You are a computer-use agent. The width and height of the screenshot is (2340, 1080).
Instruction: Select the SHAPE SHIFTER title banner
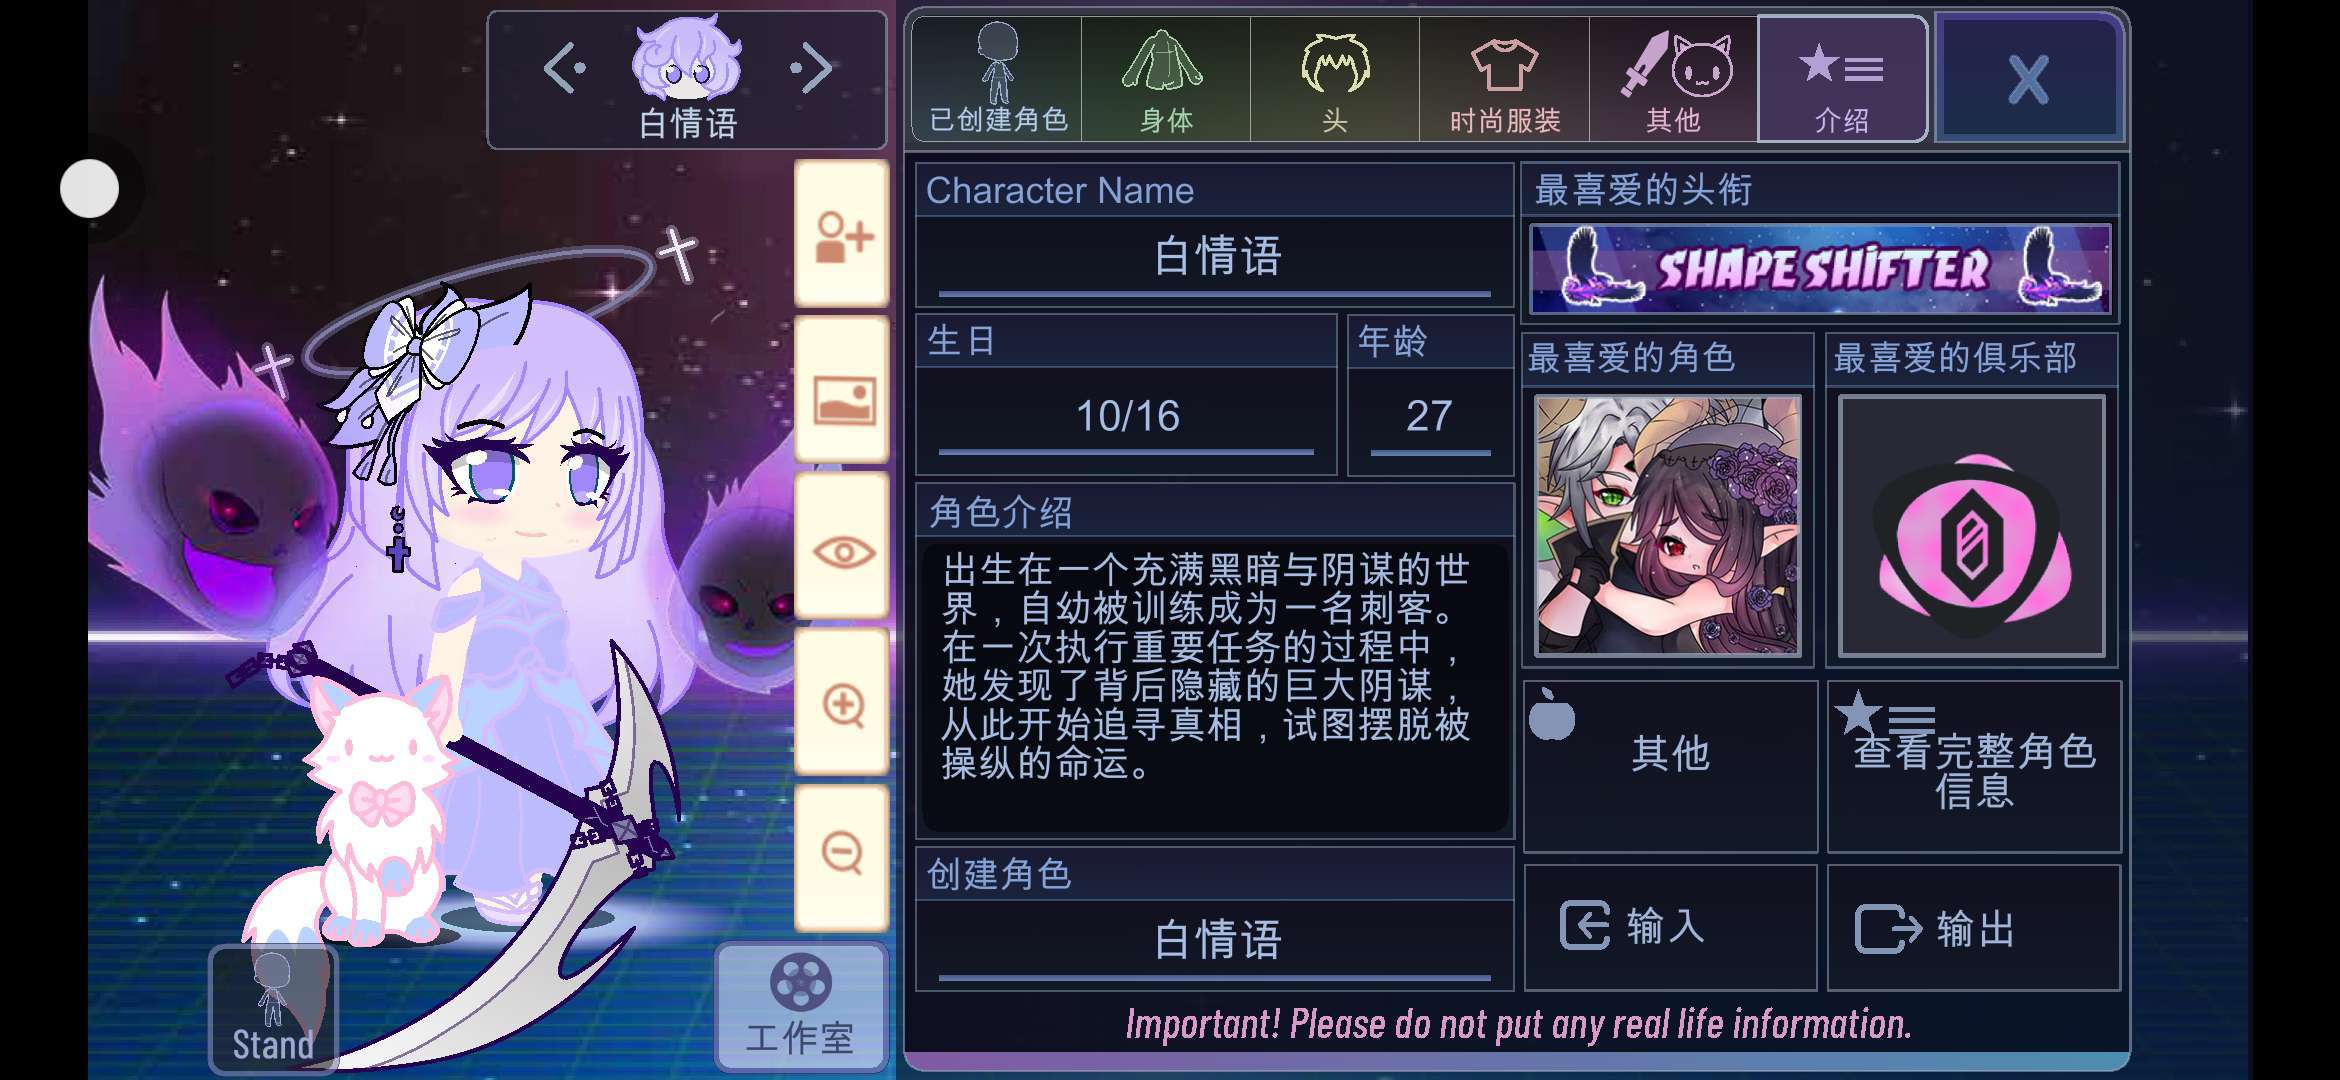pos(1820,269)
